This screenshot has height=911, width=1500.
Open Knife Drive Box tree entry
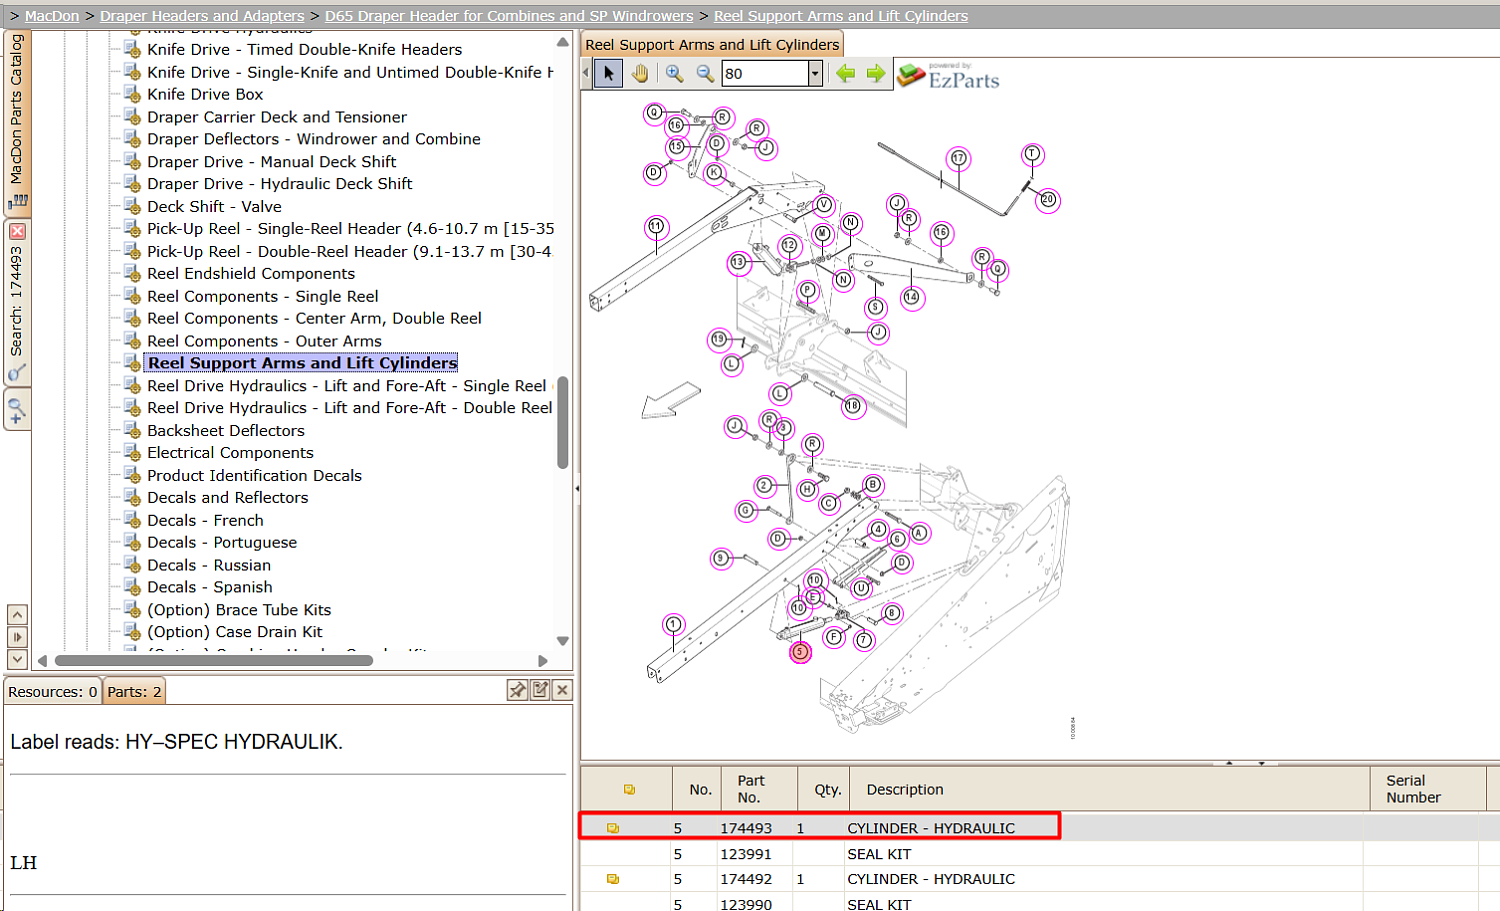(205, 94)
